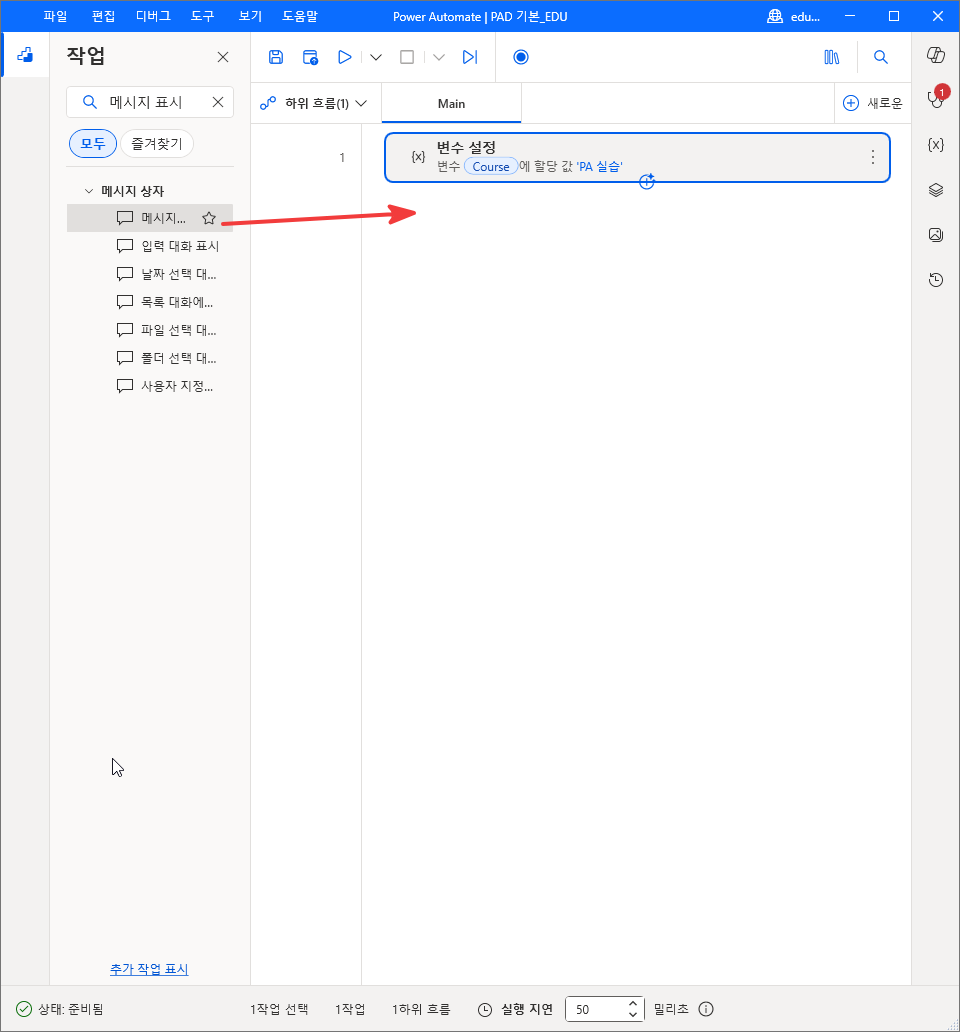
Task: Open the 디버그 menu
Action: pos(153,16)
